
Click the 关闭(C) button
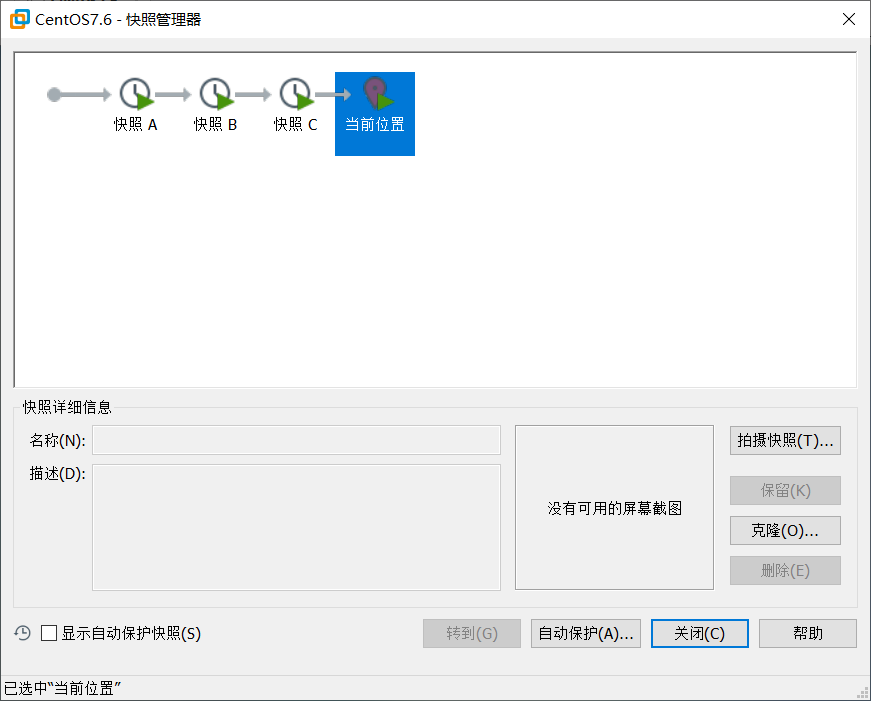click(699, 633)
